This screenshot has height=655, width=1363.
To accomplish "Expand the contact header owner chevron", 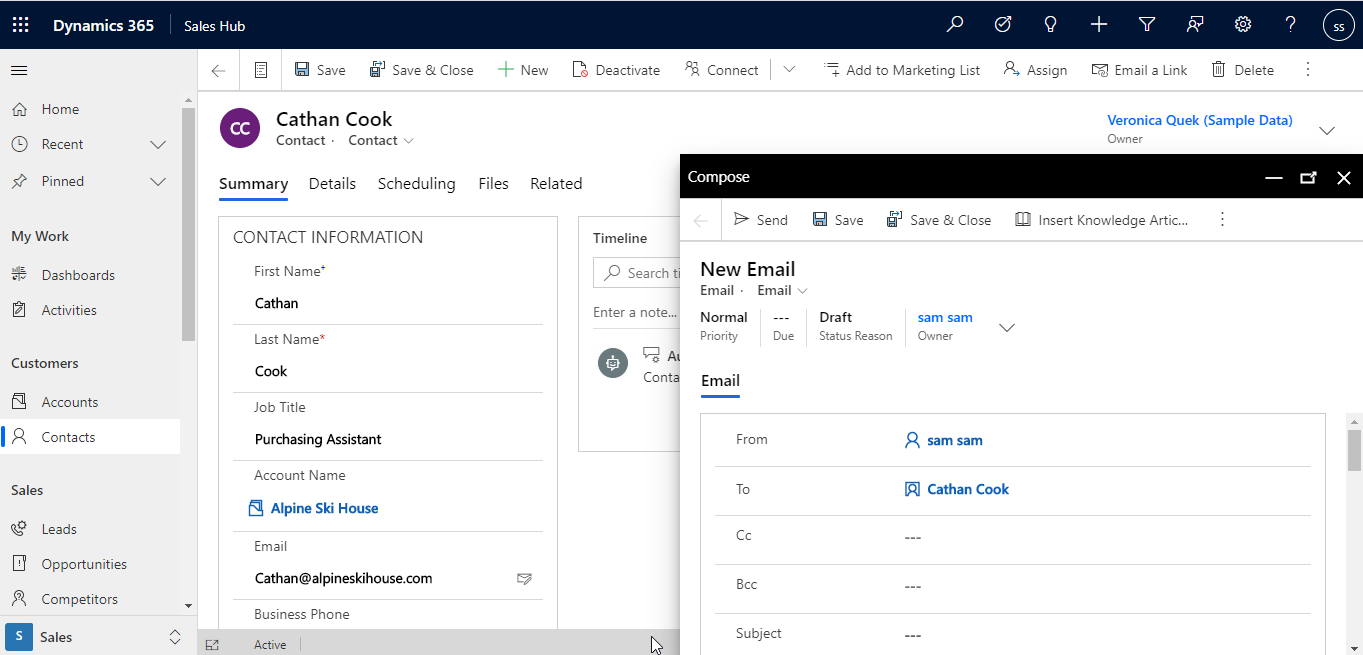I will click(x=1327, y=130).
